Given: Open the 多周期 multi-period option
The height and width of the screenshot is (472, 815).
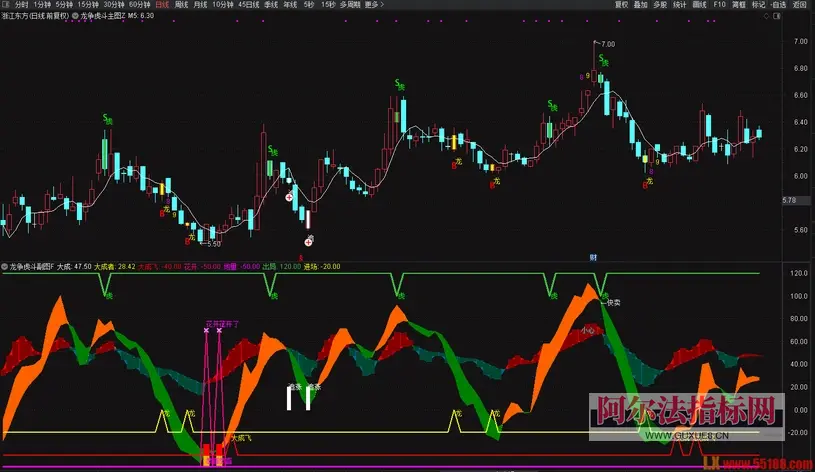Looking at the screenshot, I should (x=349, y=5).
